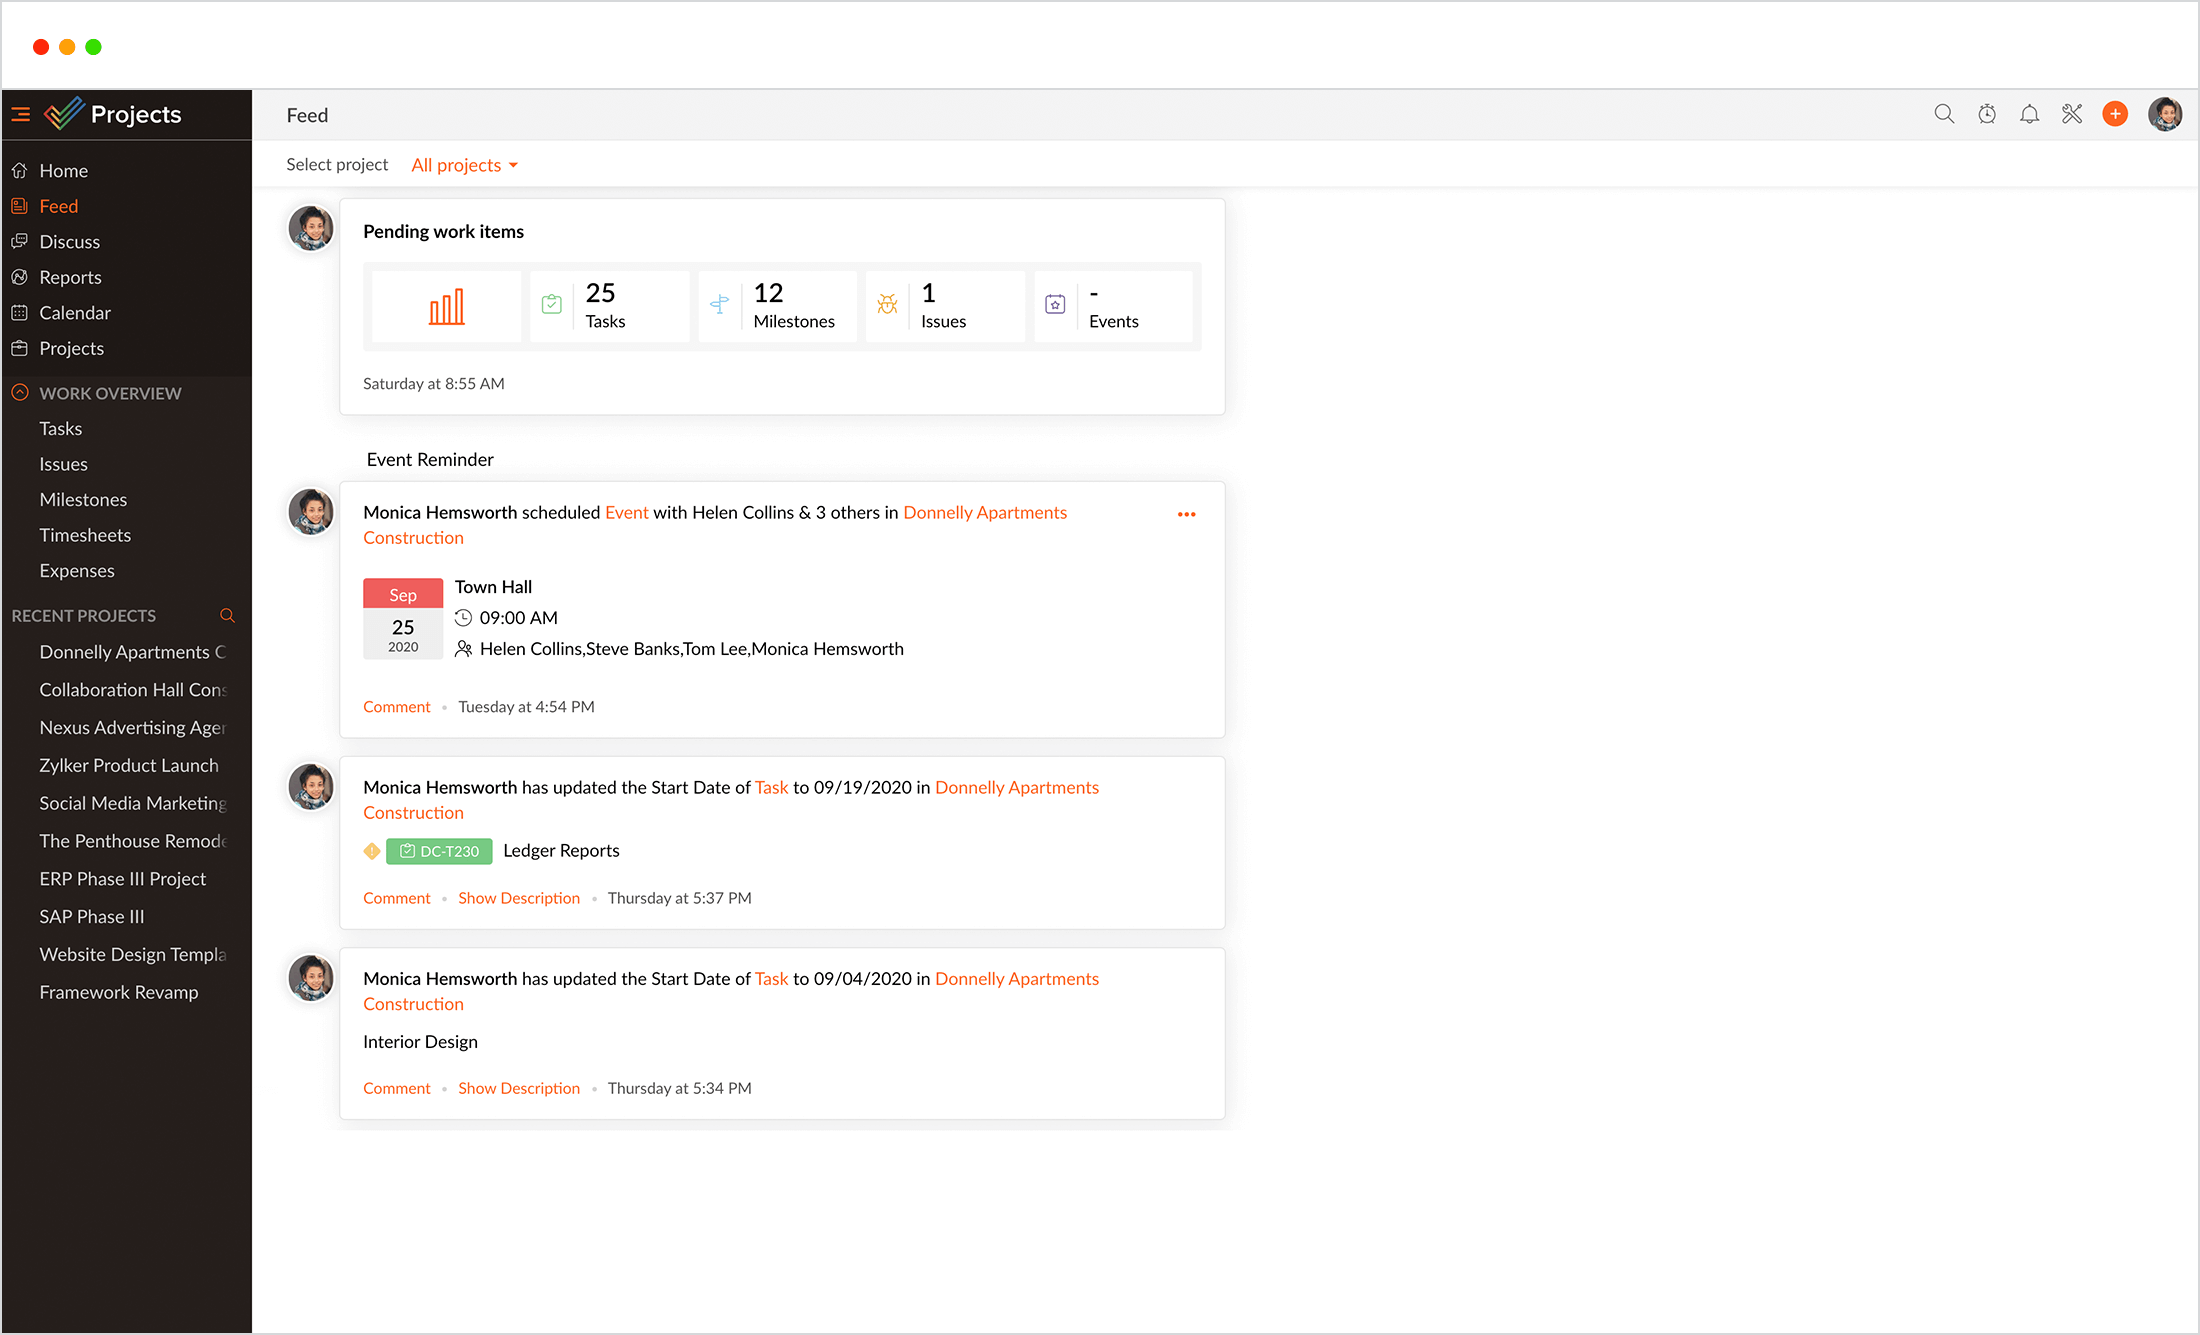This screenshot has height=1335, width=2200.
Task: Toggle the hamburger menu icon
Action: tap(21, 115)
